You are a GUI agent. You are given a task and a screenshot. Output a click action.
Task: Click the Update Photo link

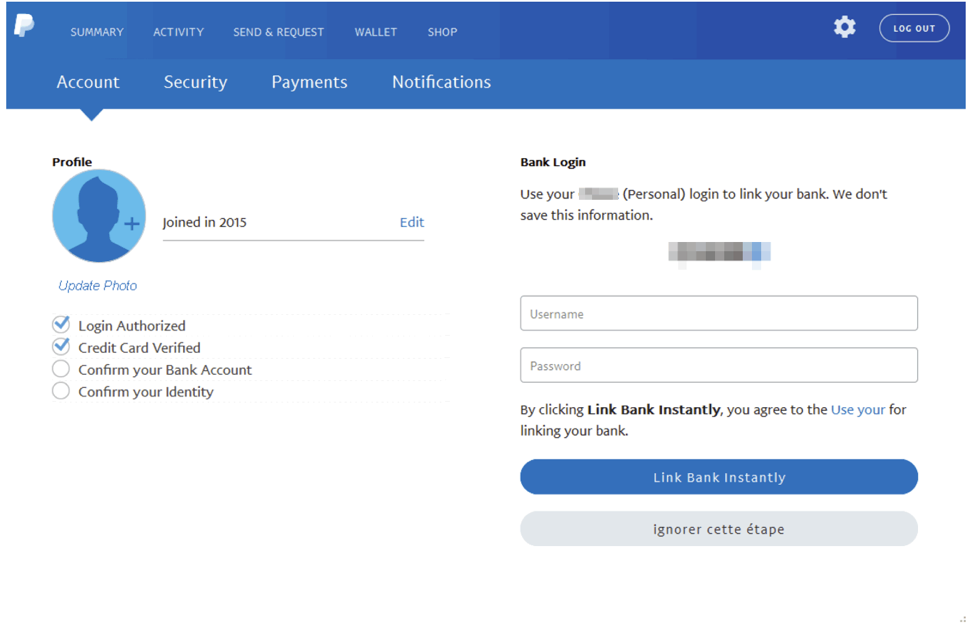point(97,285)
